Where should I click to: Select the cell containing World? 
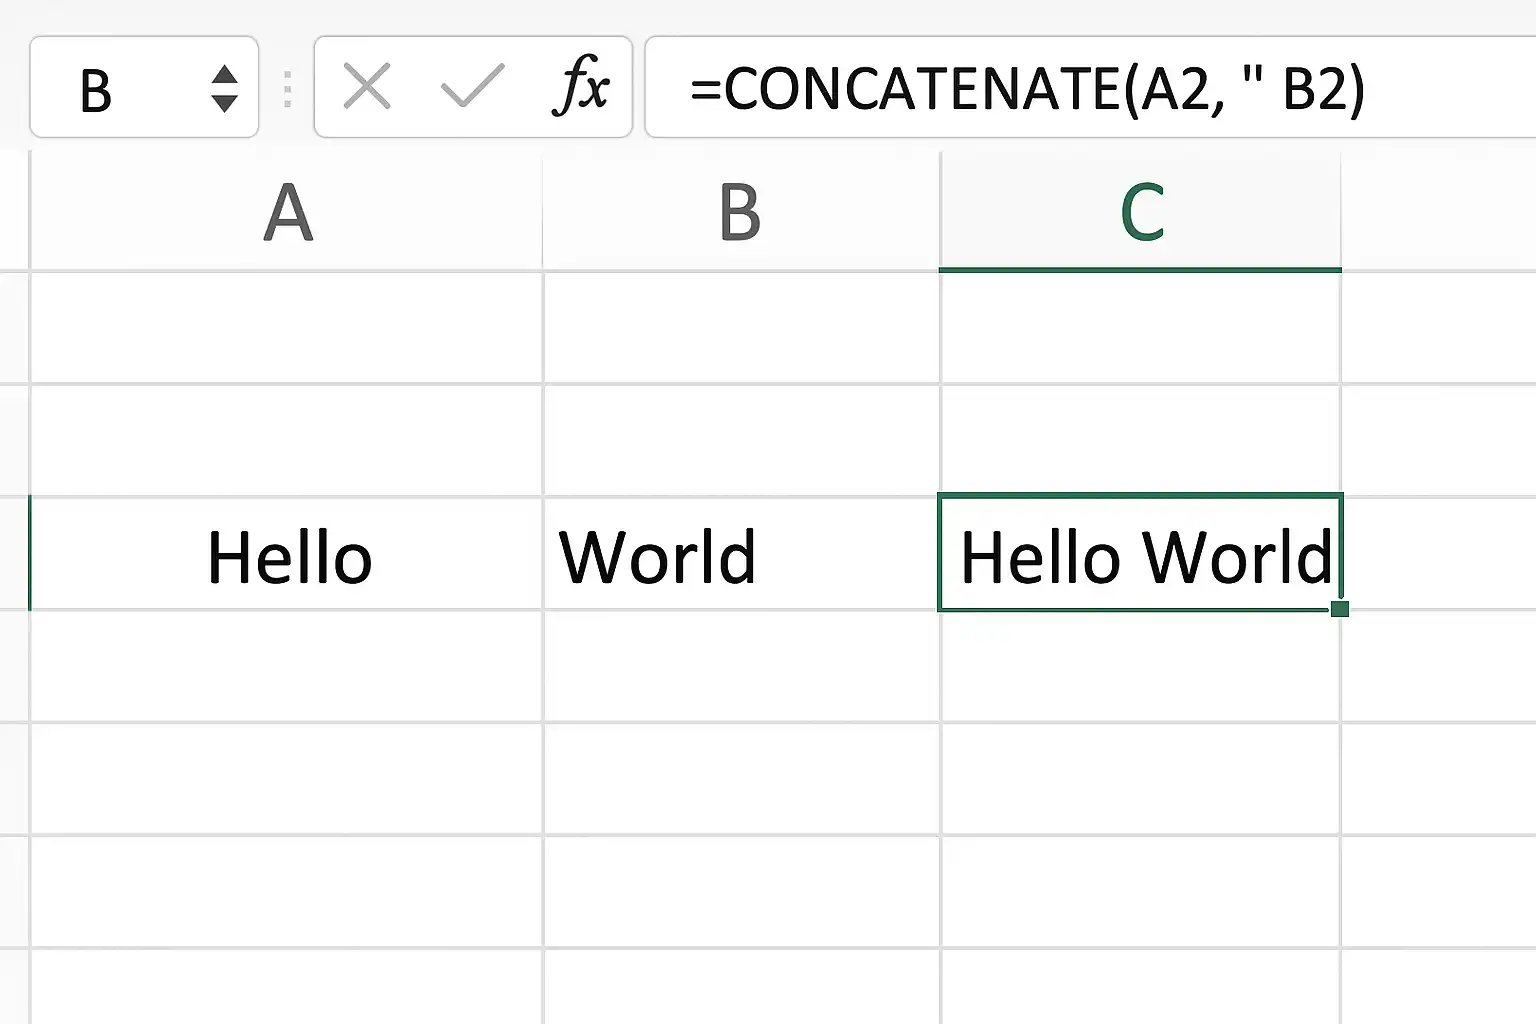[741, 553]
